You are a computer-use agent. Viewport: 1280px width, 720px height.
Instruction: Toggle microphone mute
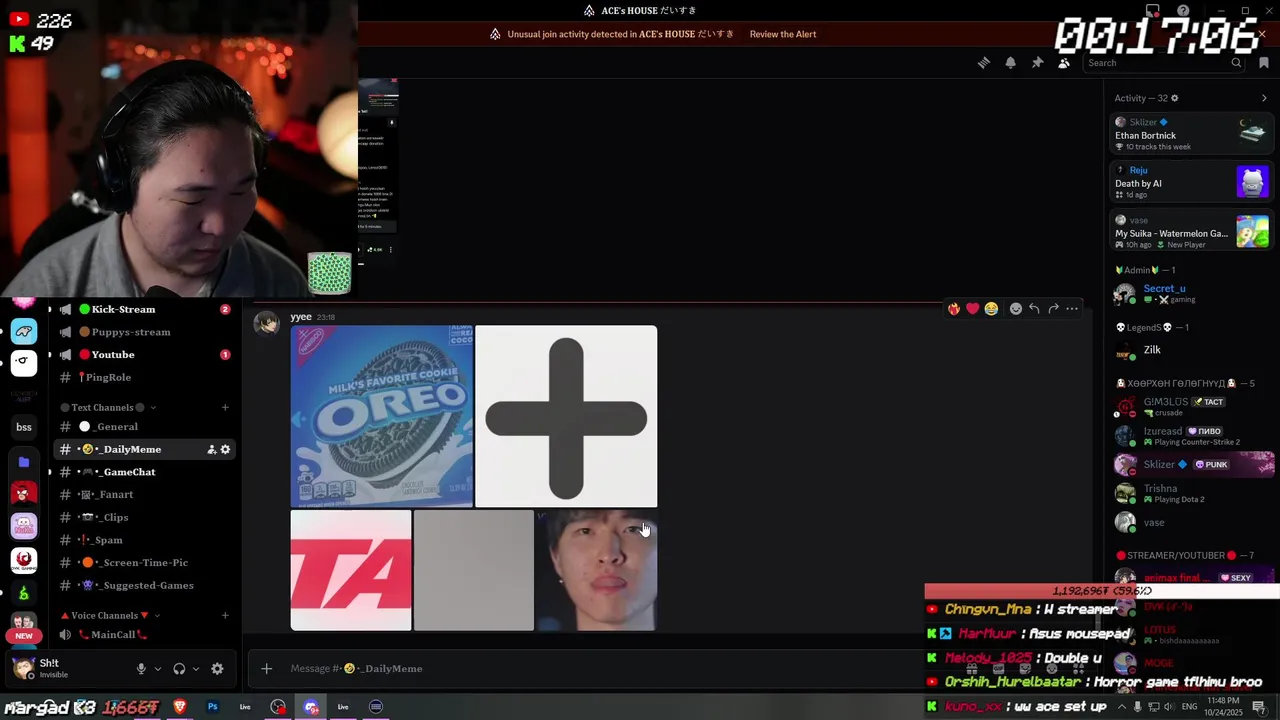141,669
